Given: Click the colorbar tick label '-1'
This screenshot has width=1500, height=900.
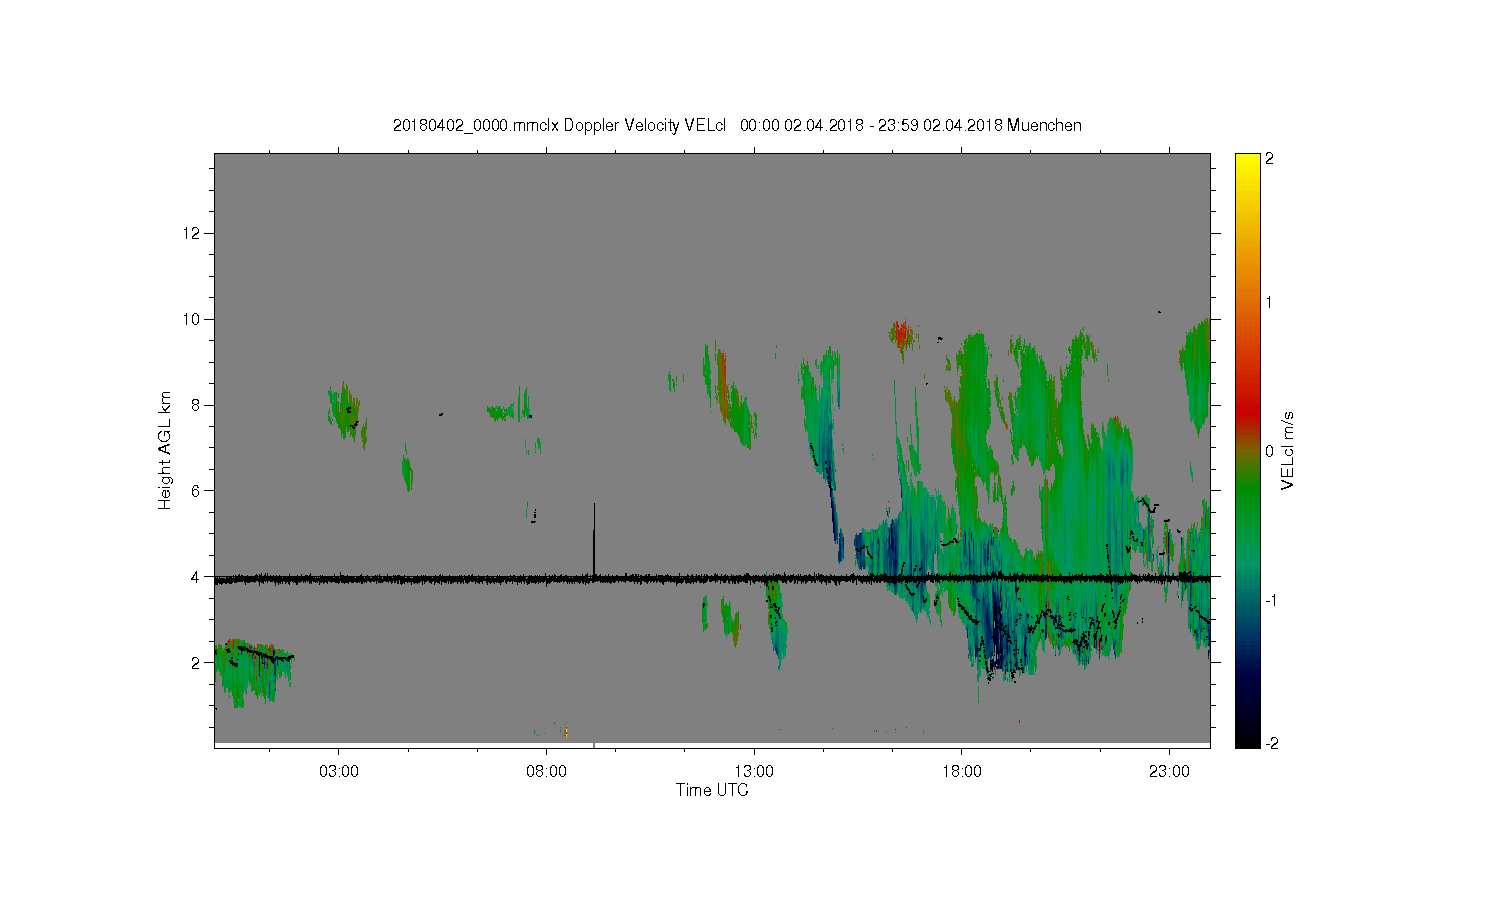Looking at the screenshot, I should pos(1271,600).
